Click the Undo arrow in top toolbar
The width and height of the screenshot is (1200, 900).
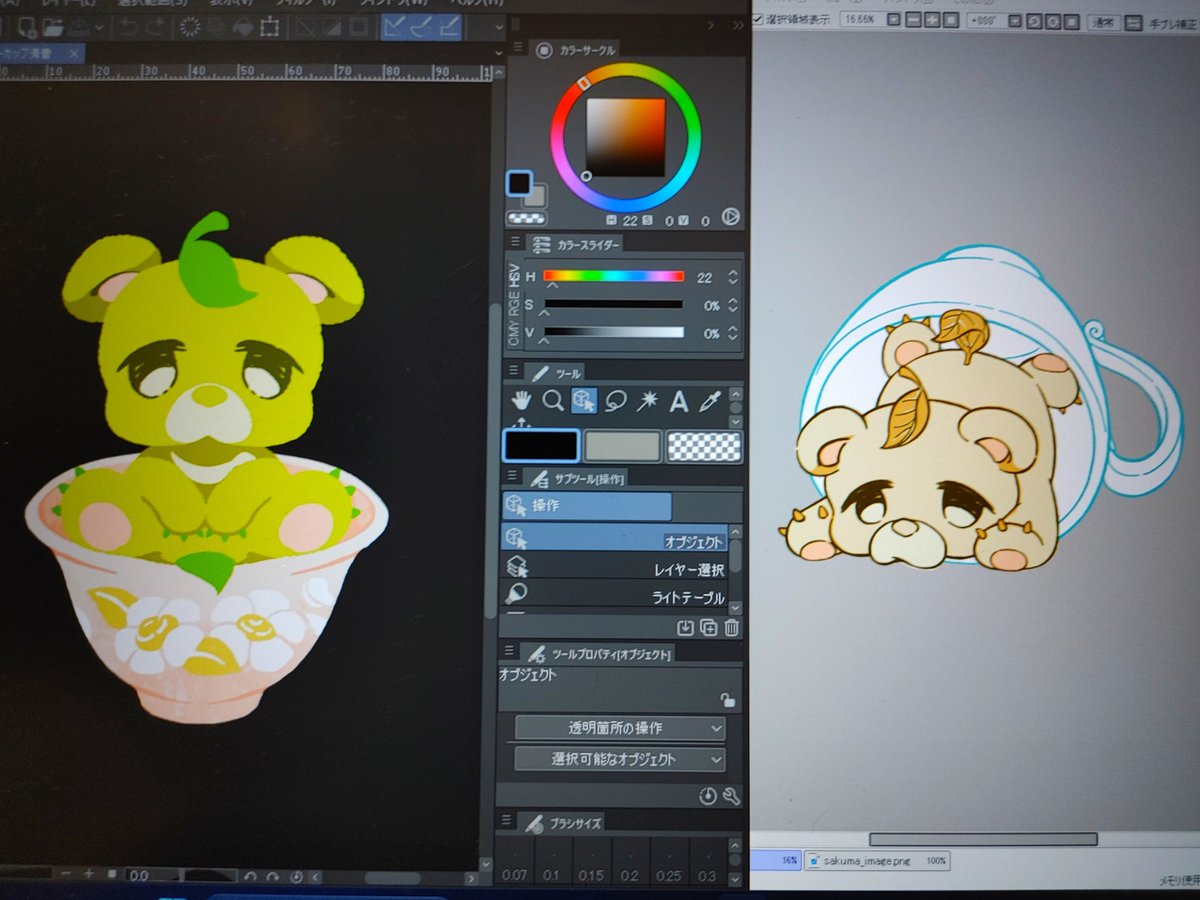129,27
